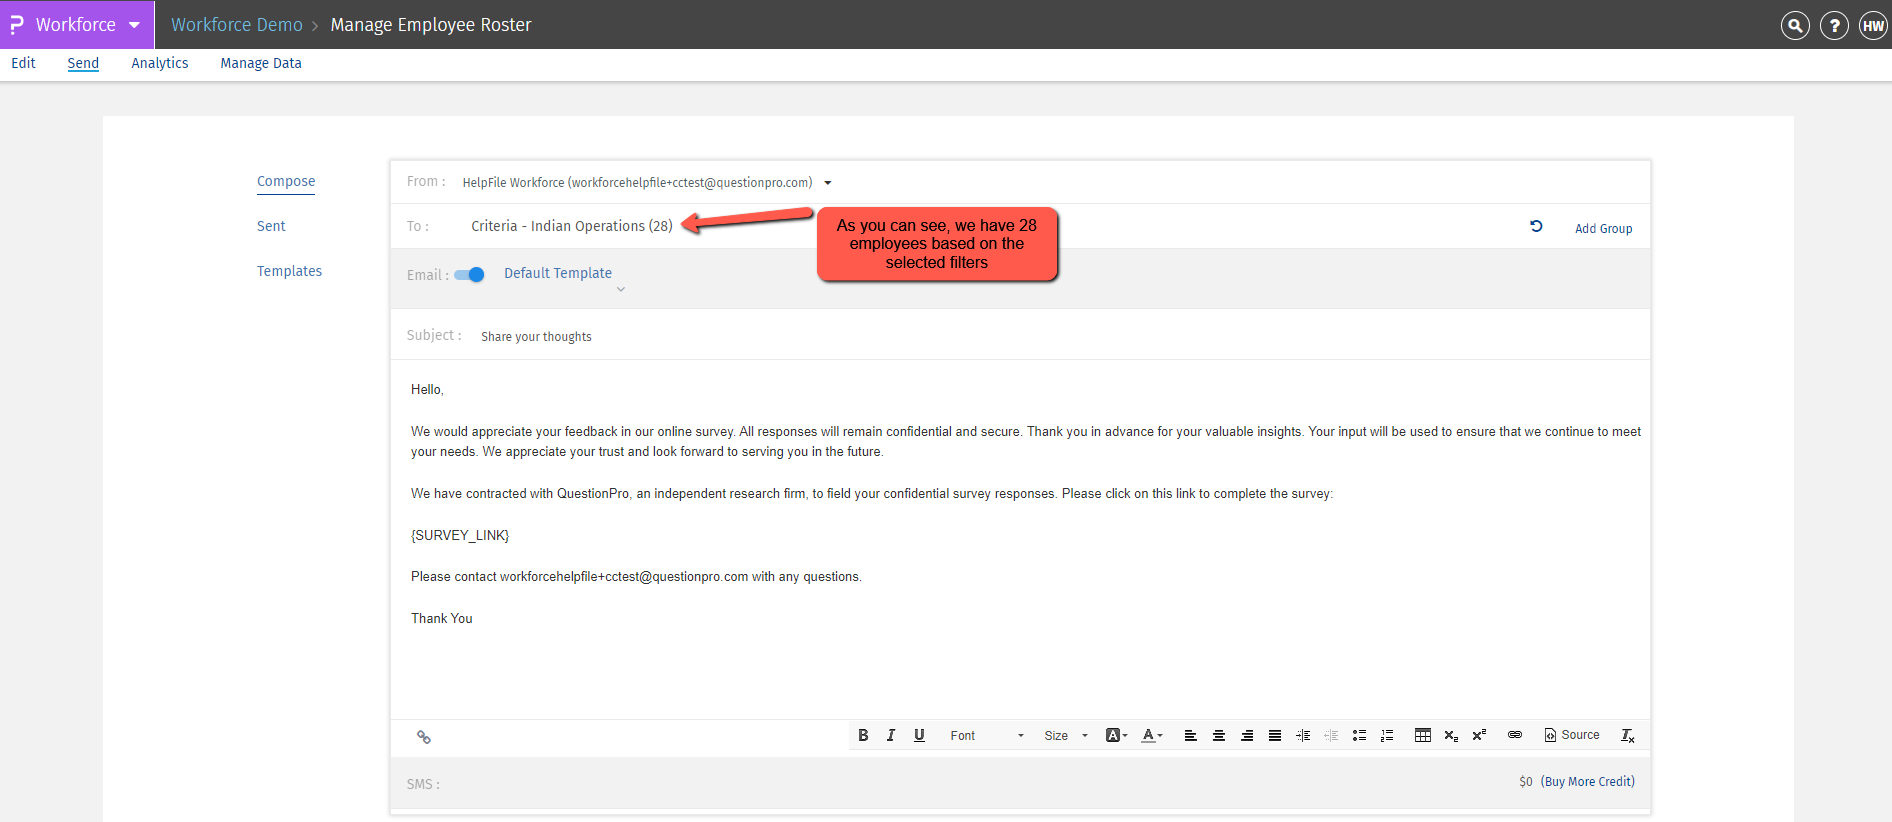Remove formatting from selected text

[x=1628, y=735]
